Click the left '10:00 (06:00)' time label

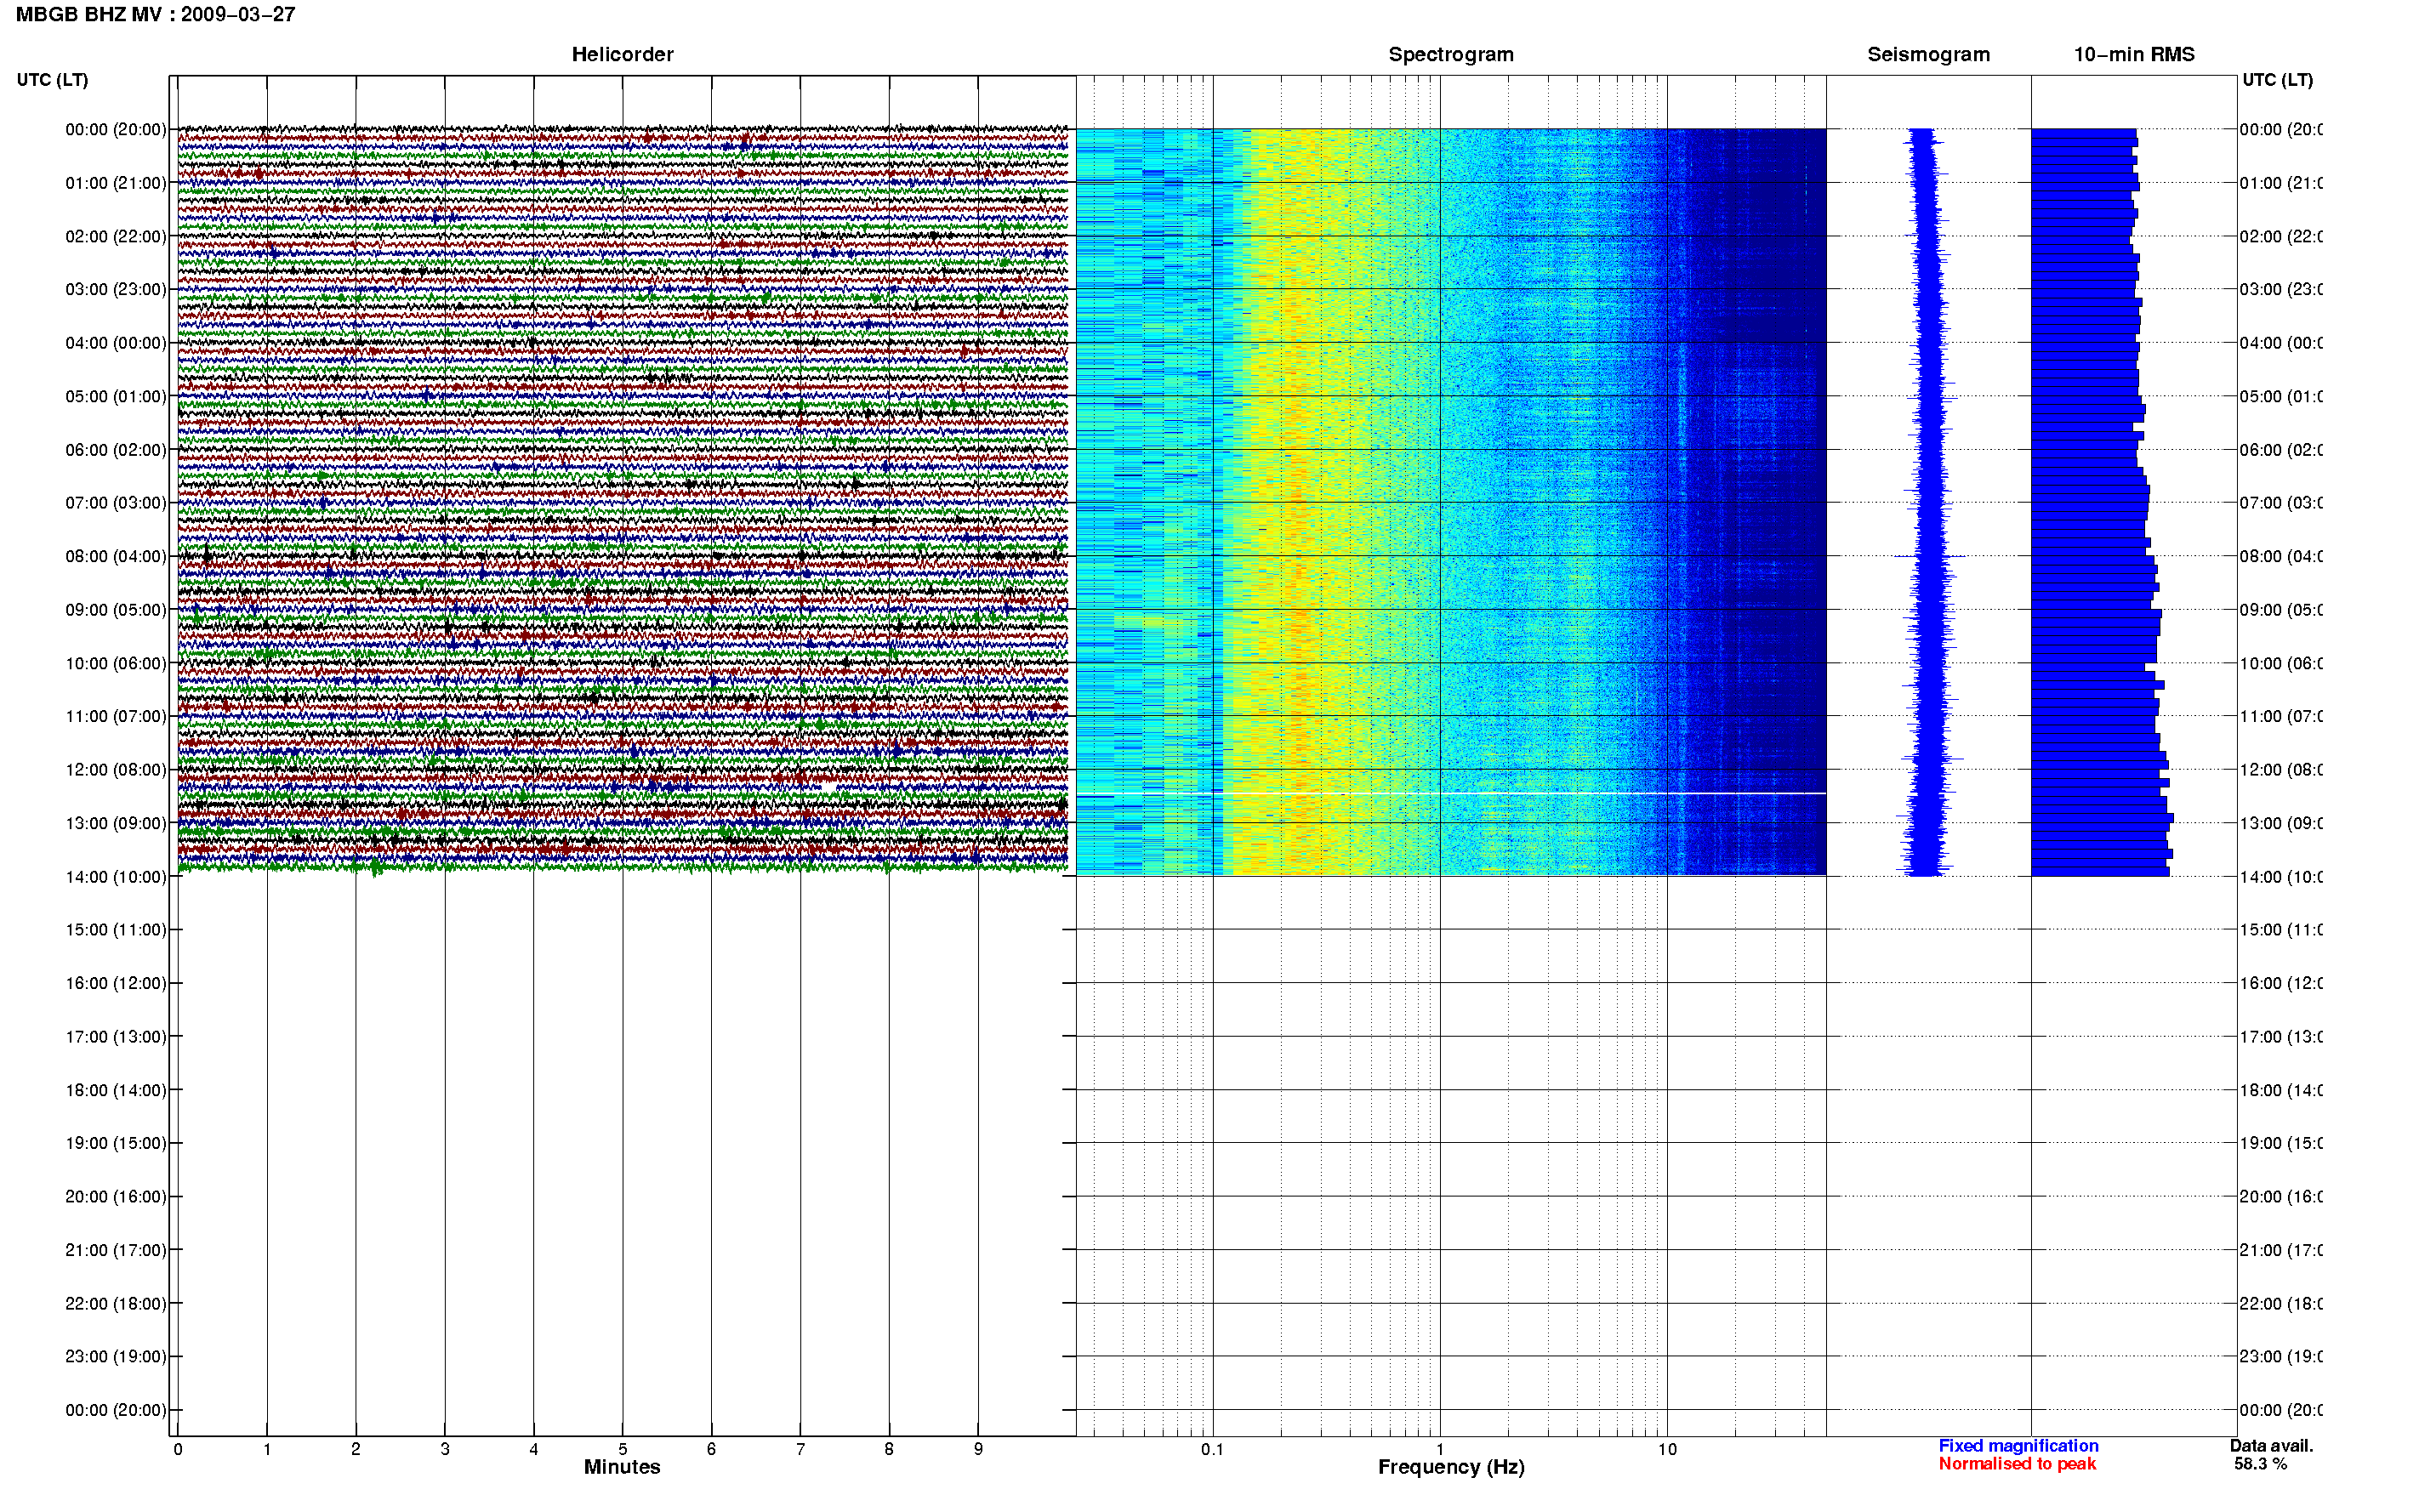point(116,663)
